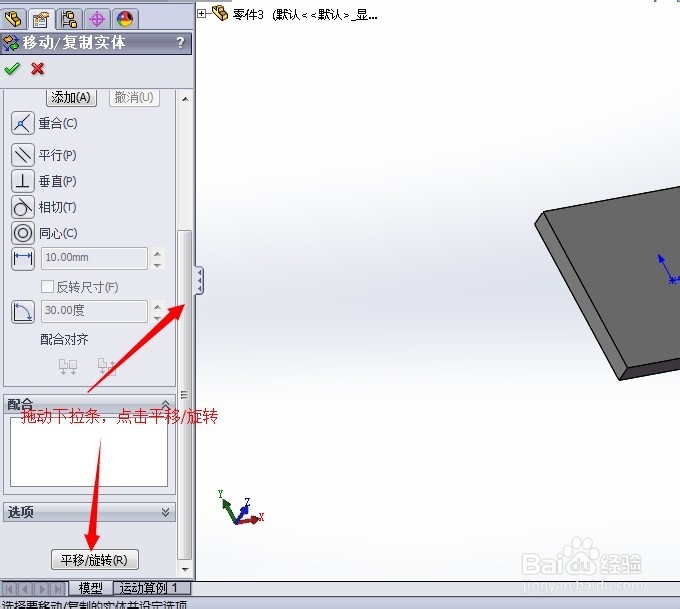Viewport: 680px width, 609px height.
Task: Click the 30.00度 angle field
Action: [x=94, y=311]
